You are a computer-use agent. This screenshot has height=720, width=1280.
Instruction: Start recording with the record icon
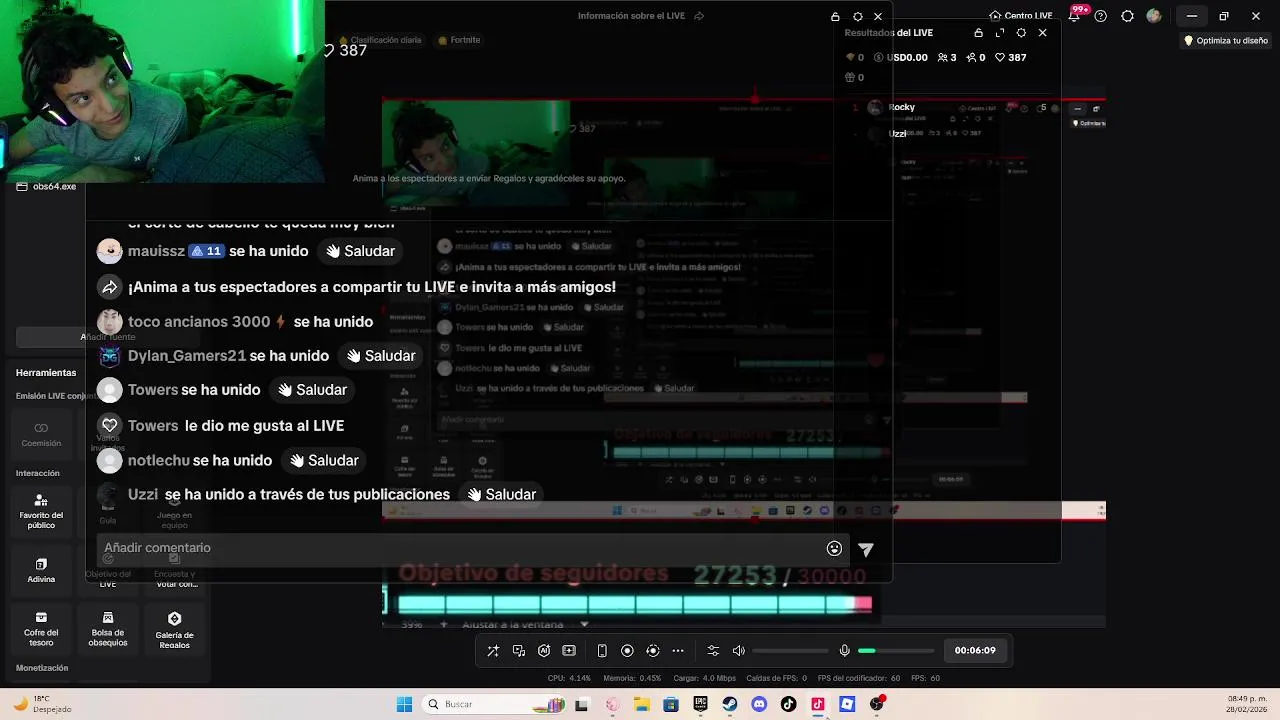pos(627,650)
